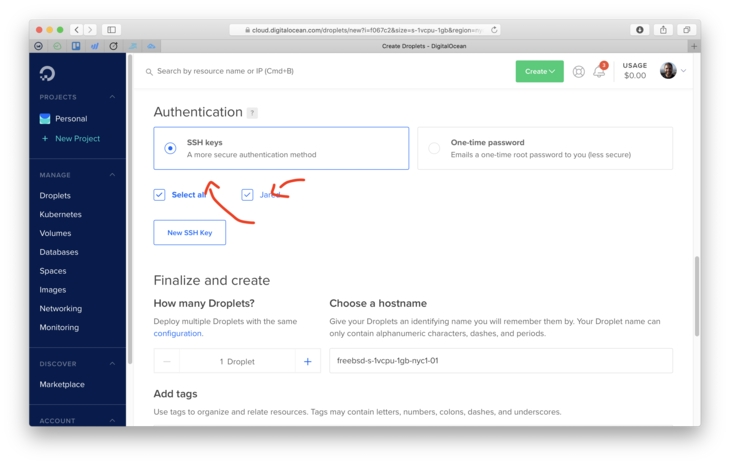Click the DigitalOcean logo in sidebar

pos(47,73)
